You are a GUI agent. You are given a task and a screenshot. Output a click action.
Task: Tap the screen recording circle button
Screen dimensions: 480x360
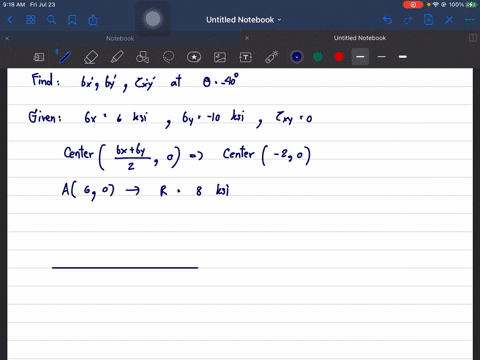153,19
